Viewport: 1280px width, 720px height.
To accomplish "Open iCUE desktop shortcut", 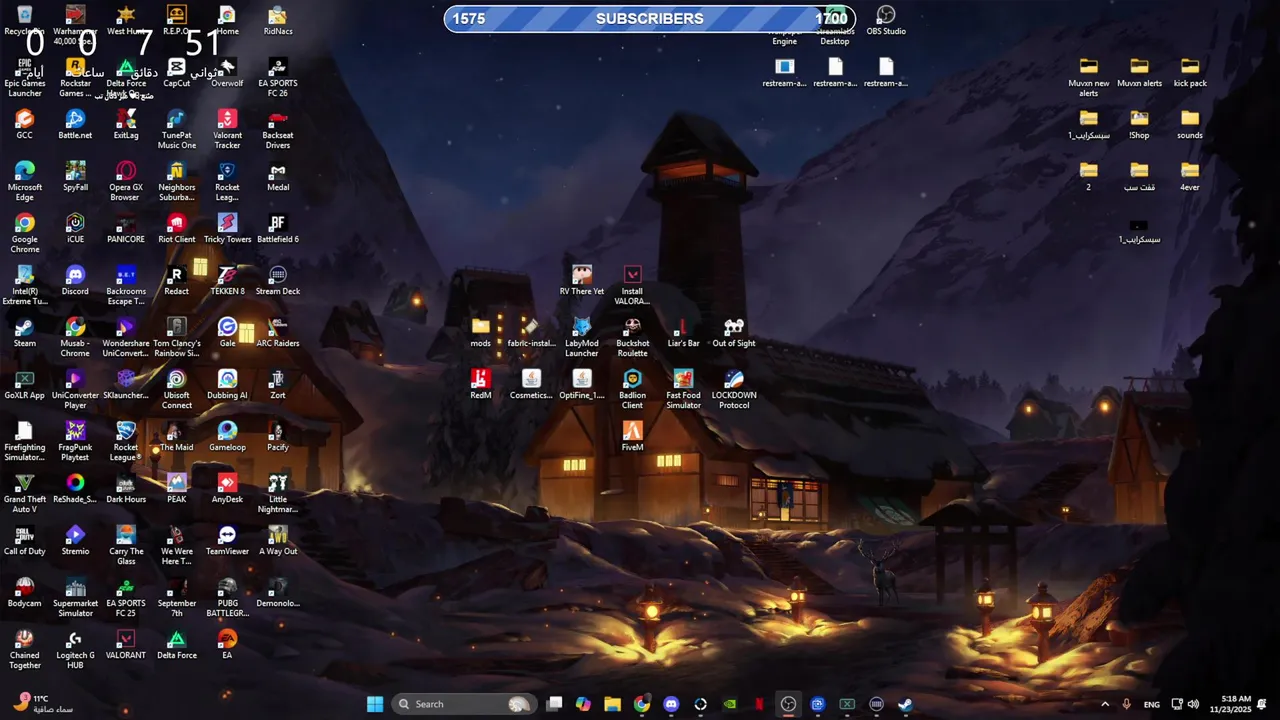I will point(75,227).
